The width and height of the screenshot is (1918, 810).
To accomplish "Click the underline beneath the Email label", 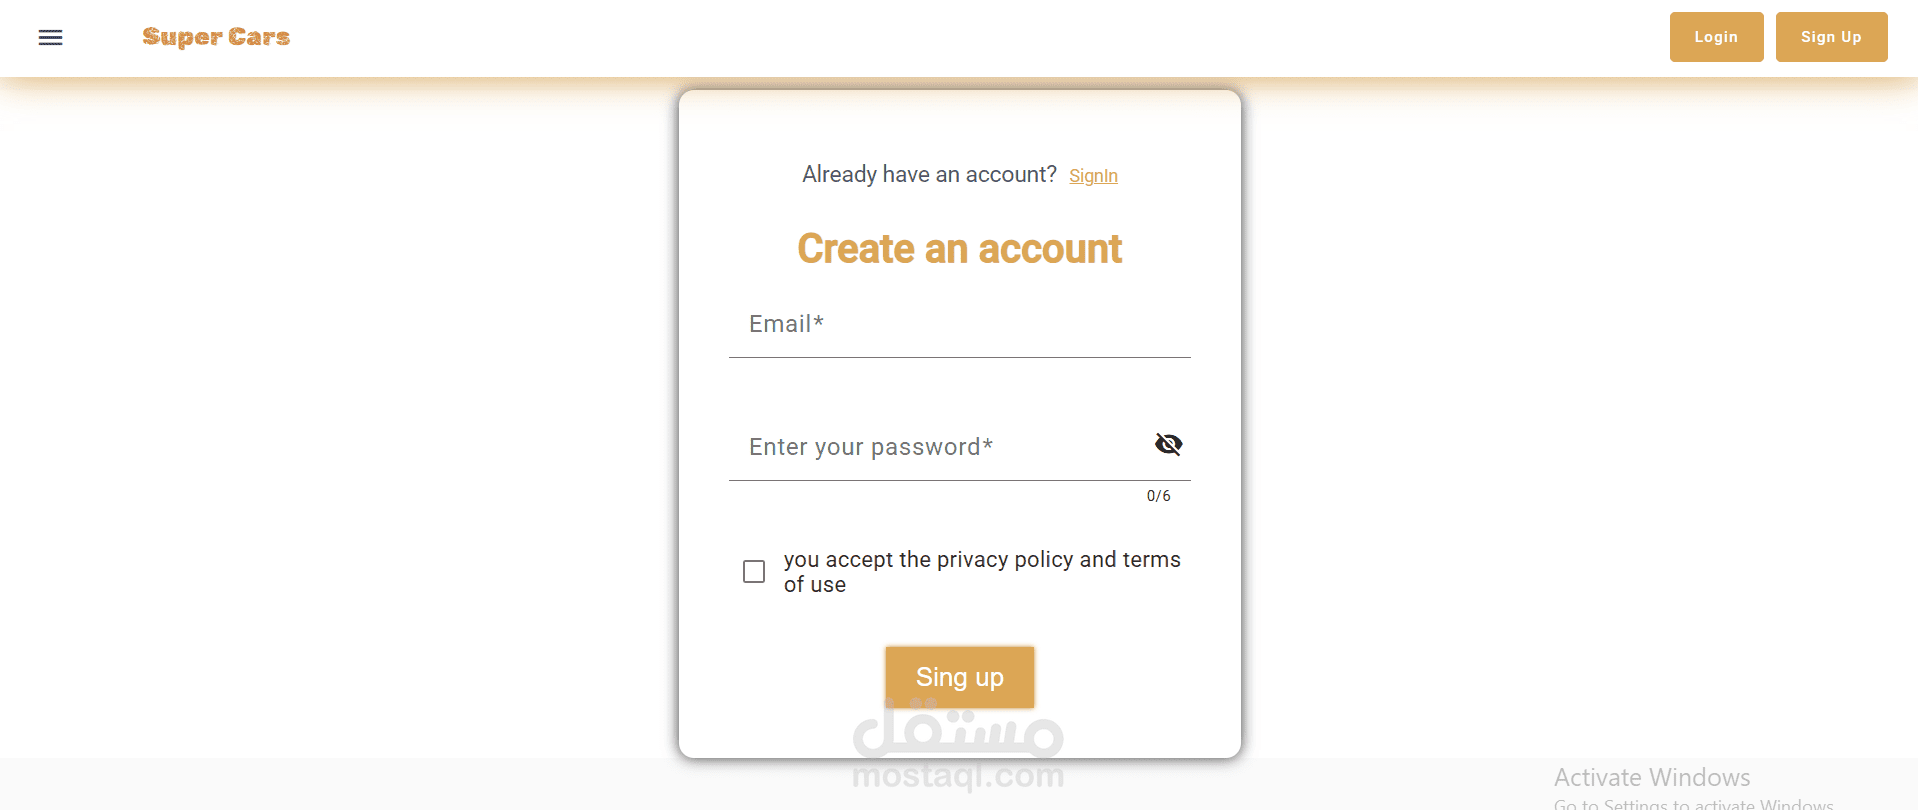I will [959, 357].
